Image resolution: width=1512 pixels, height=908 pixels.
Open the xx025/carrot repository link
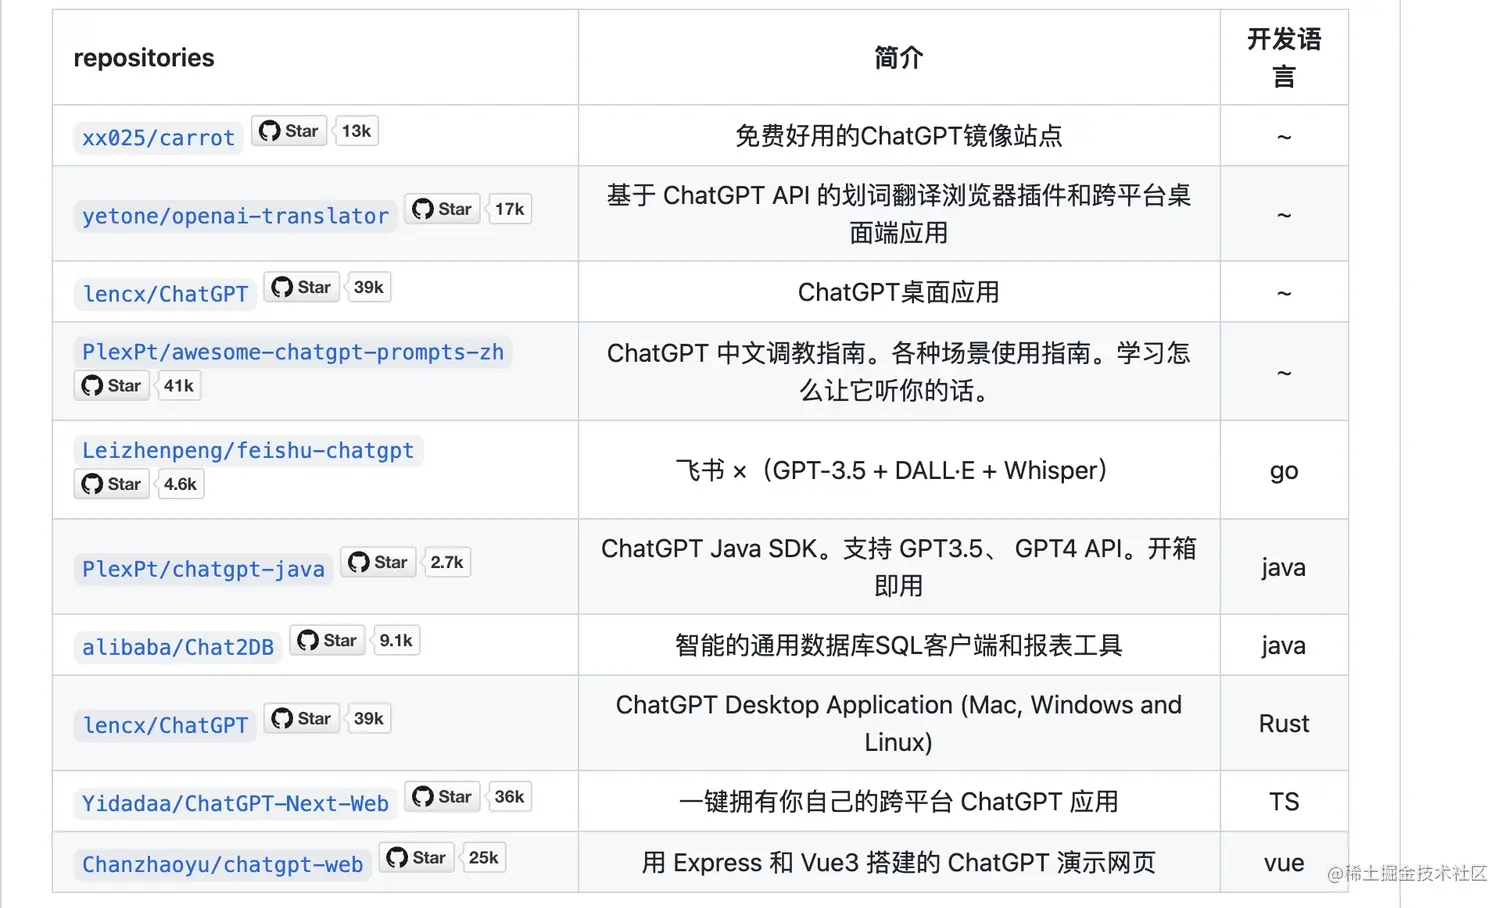coord(158,138)
